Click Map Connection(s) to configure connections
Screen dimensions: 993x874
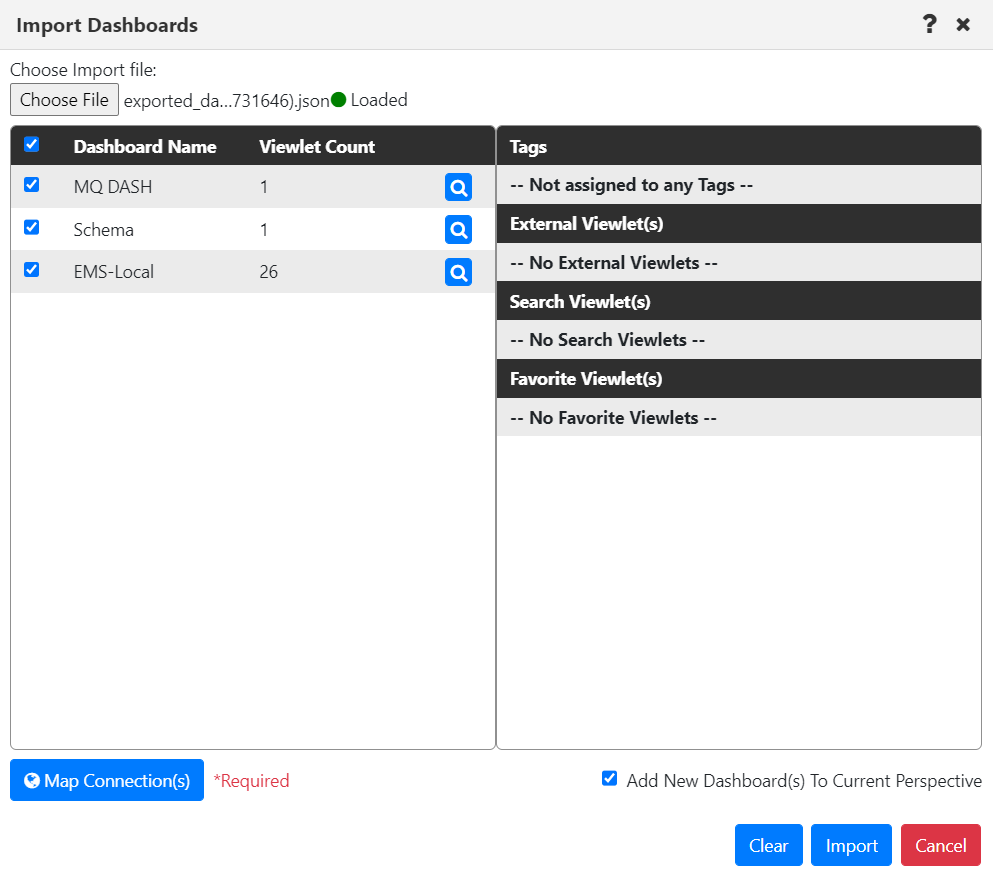coord(106,780)
